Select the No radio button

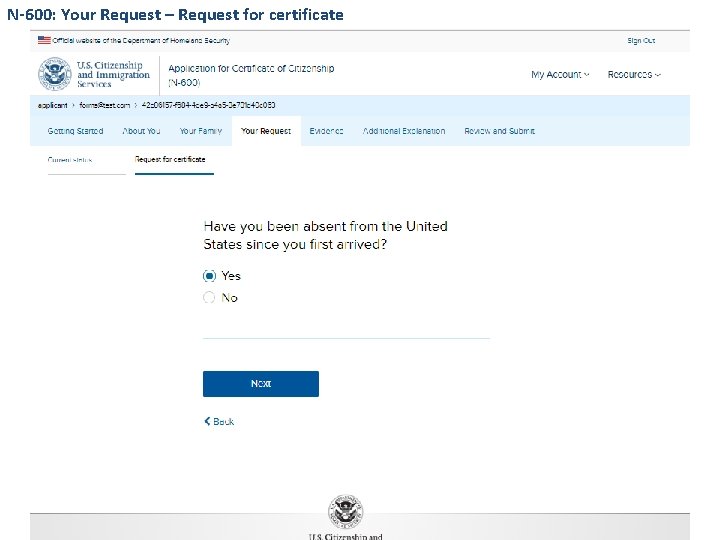209,298
